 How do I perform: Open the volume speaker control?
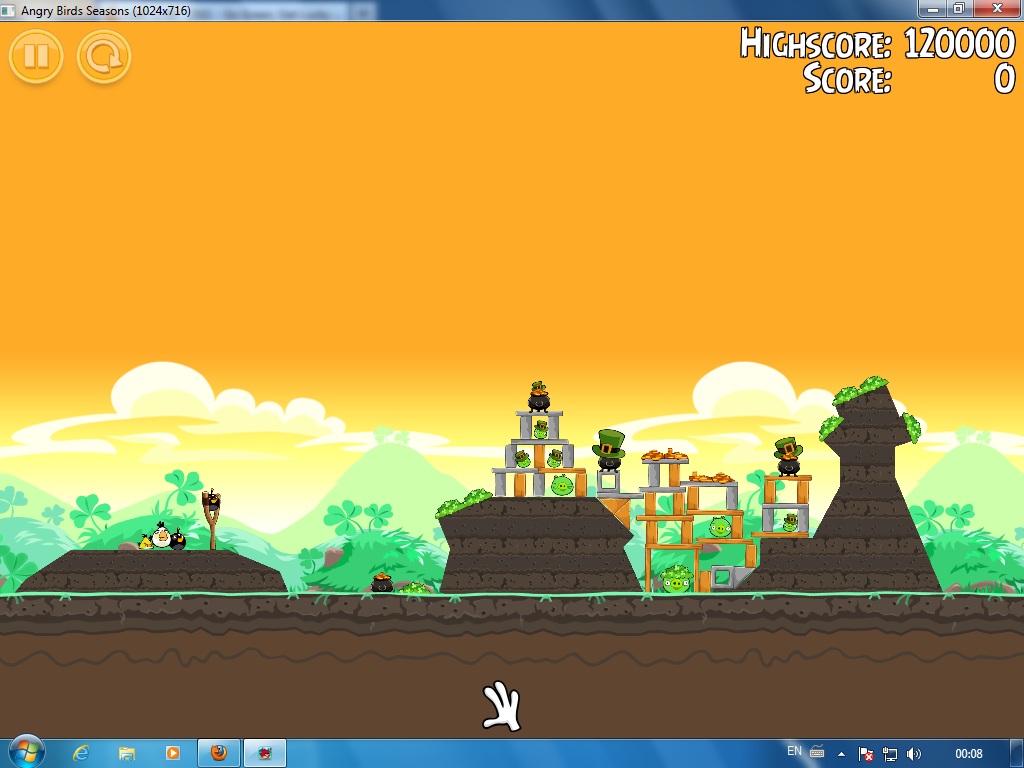point(912,753)
